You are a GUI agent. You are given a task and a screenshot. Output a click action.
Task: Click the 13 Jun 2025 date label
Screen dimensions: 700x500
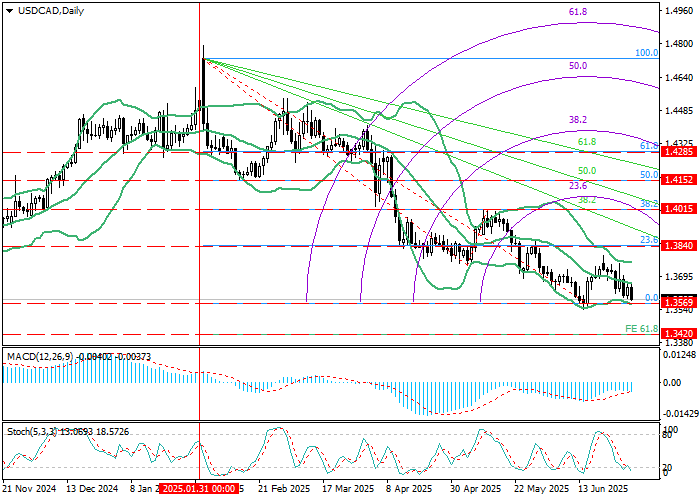coord(604,489)
